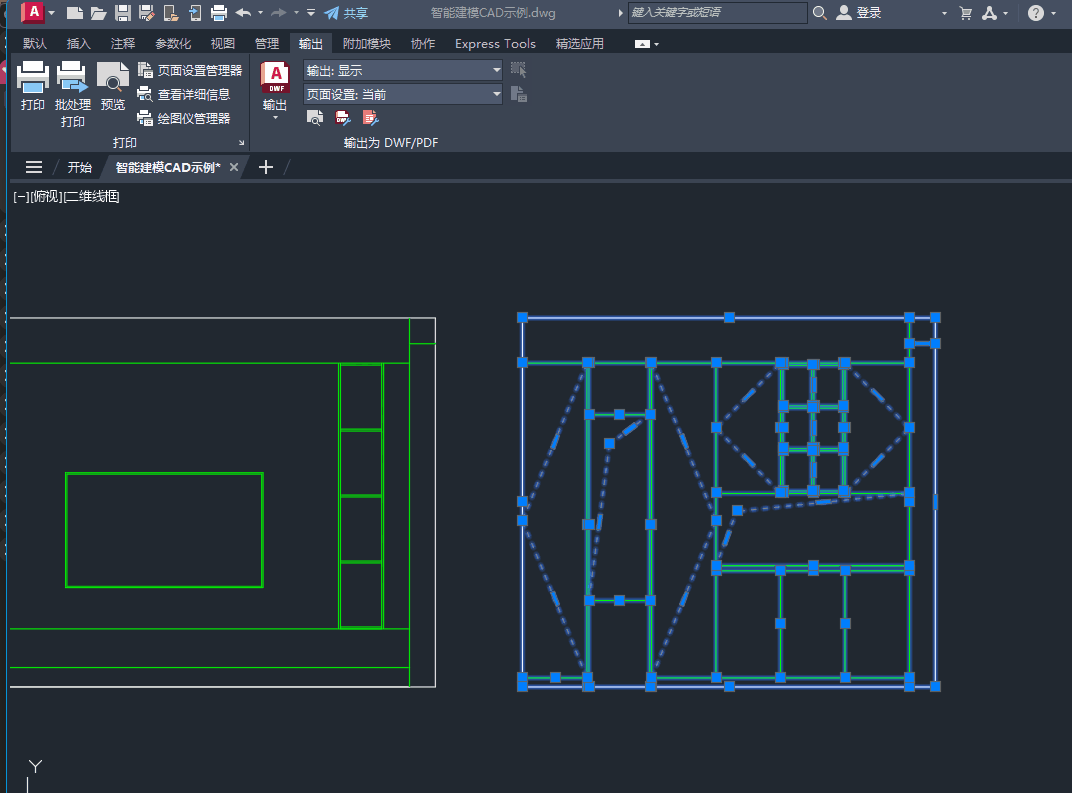
Task: Open Batch Plot (批处理打印)
Action: point(72,78)
